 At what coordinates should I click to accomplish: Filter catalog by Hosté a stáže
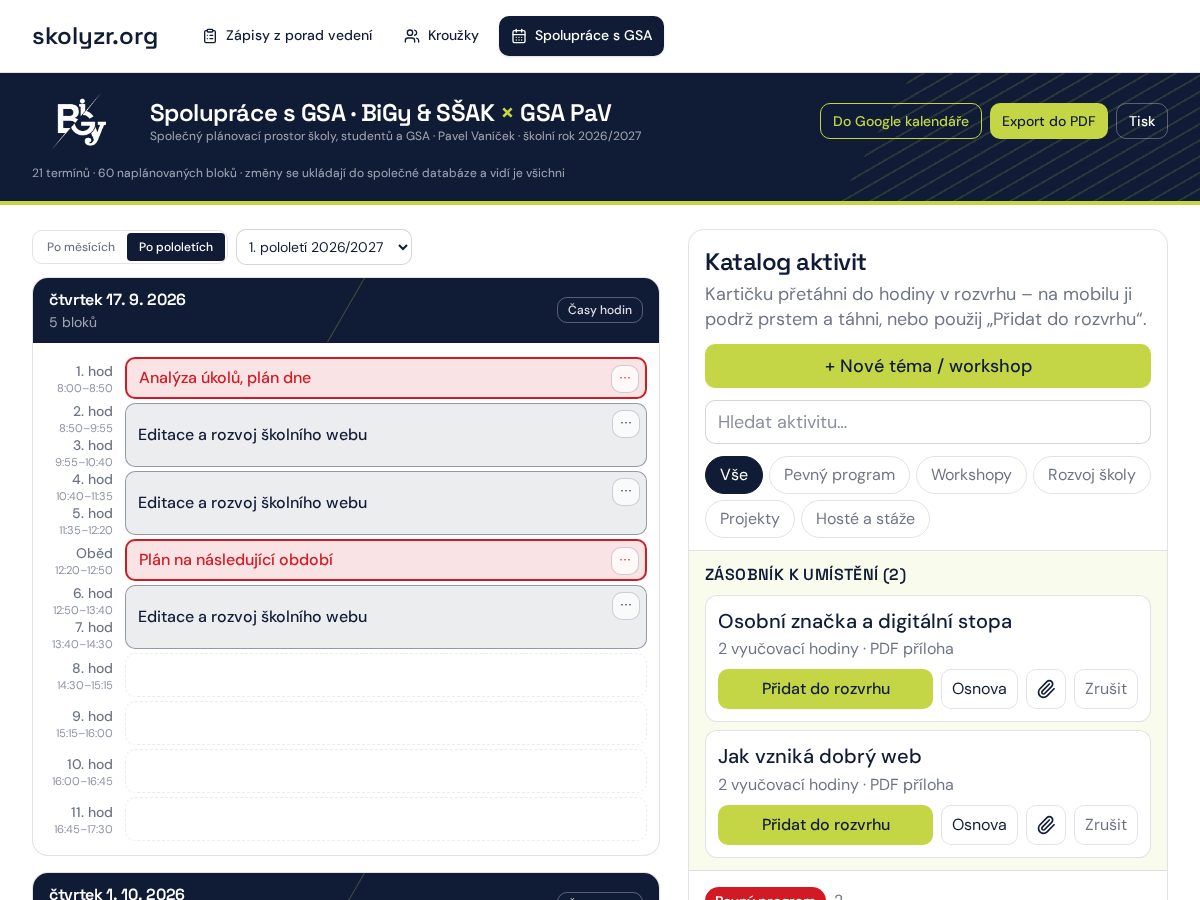click(865, 519)
